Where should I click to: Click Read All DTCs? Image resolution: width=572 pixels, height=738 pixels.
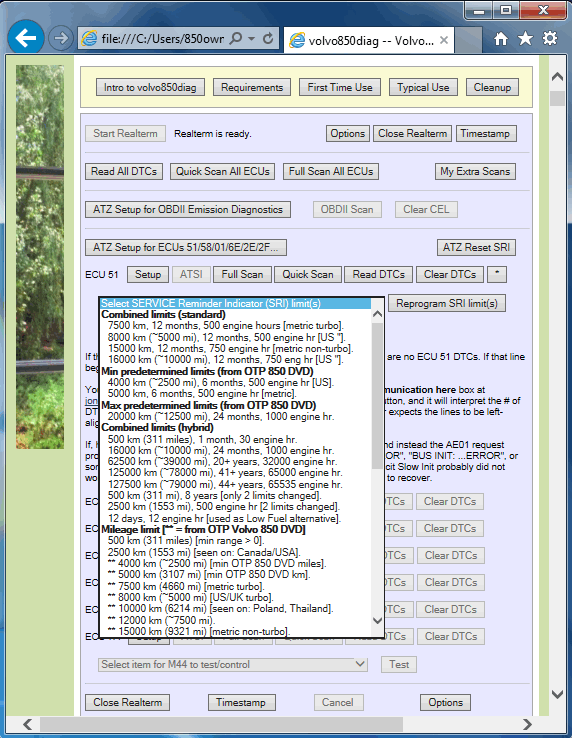point(124,171)
